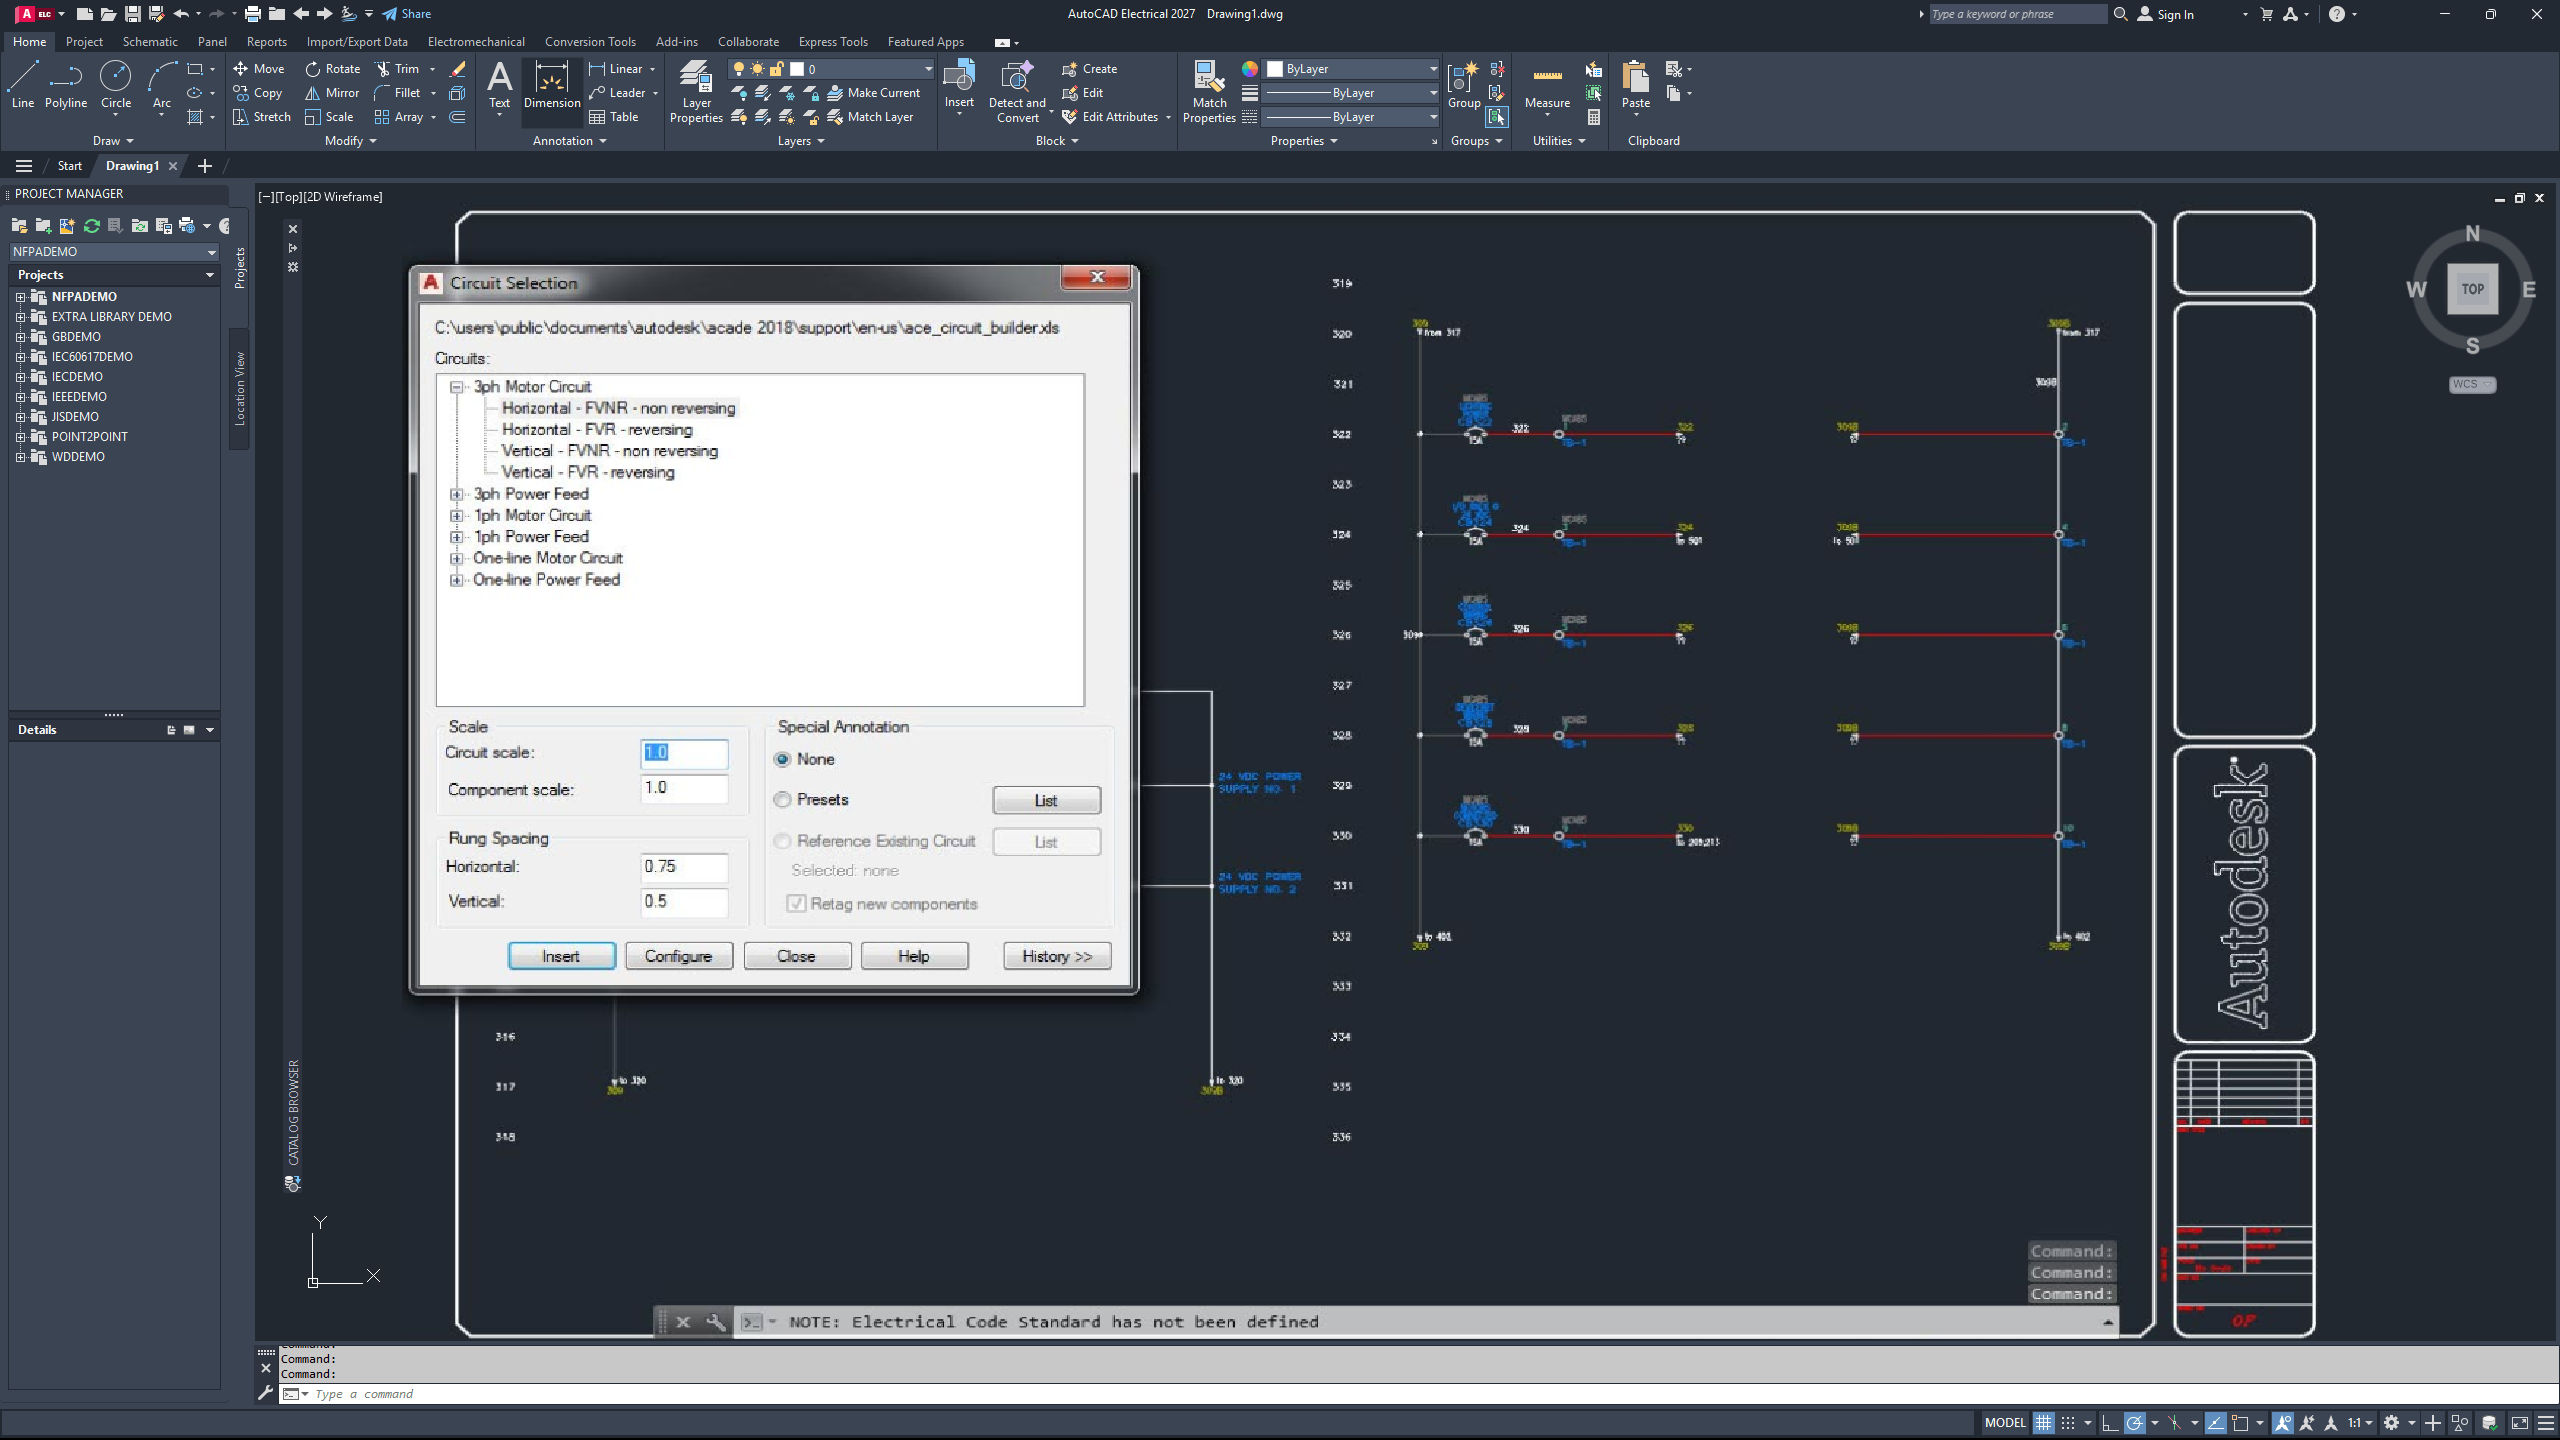Image resolution: width=2560 pixels, height=1440 pixels.
Task: Expand the WDDEMO project tree
Action: (20, 457)
